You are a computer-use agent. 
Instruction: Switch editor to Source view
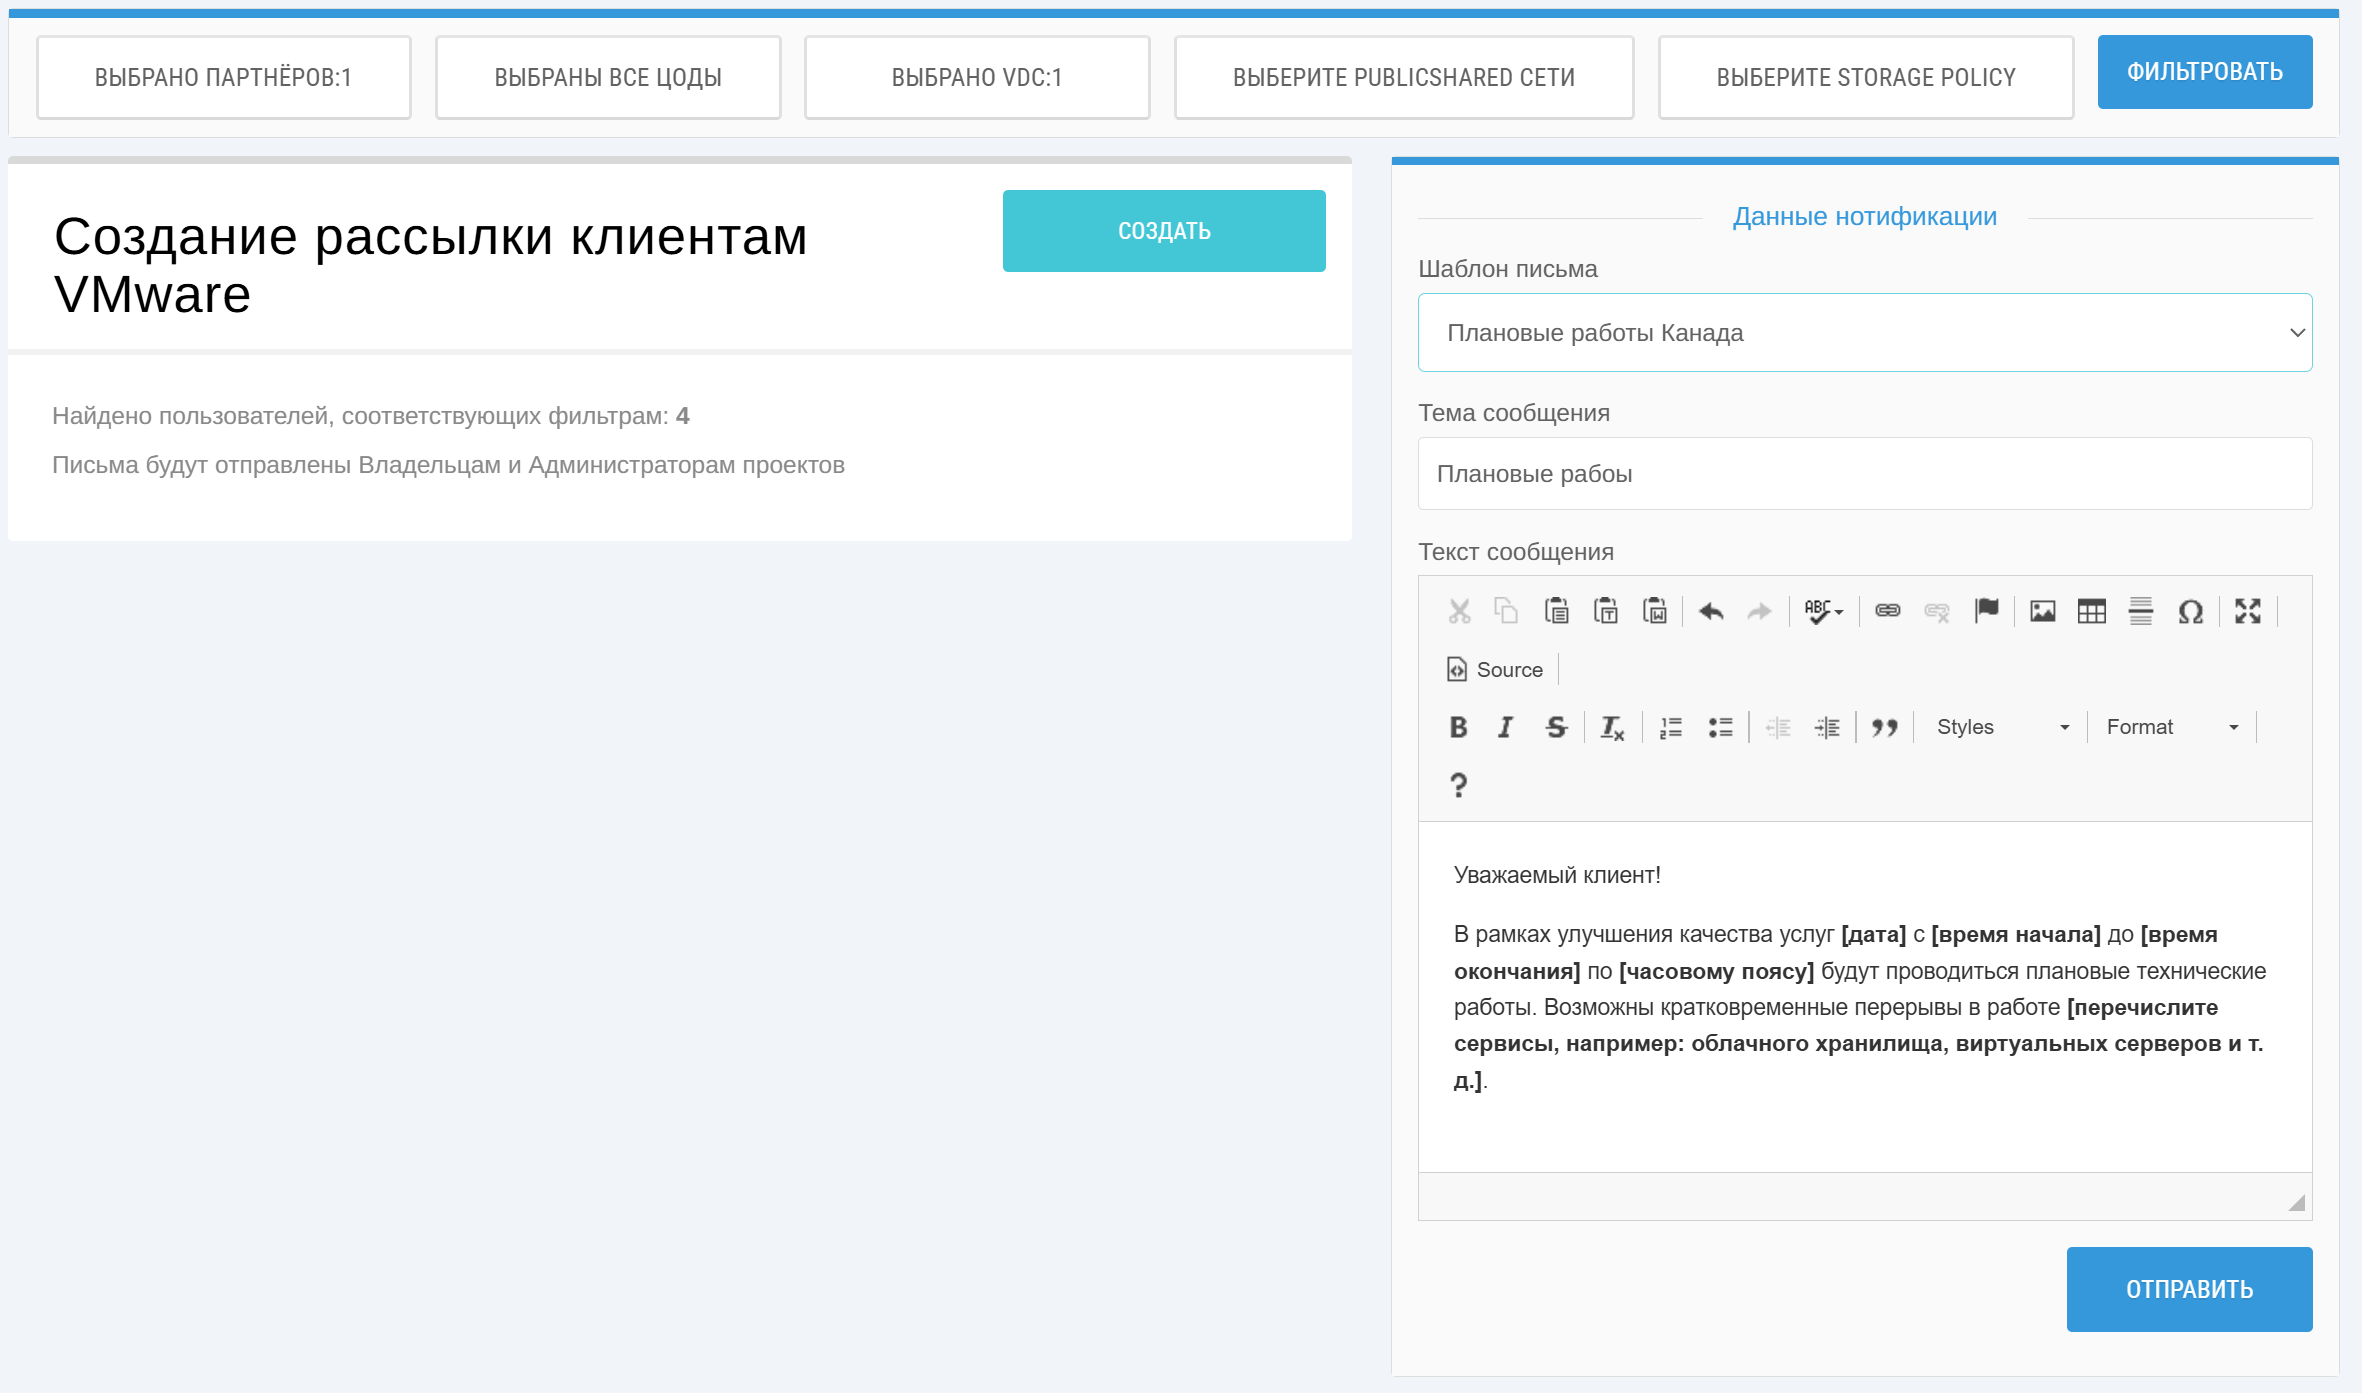pyautogui.click(x=1495, y=669)
